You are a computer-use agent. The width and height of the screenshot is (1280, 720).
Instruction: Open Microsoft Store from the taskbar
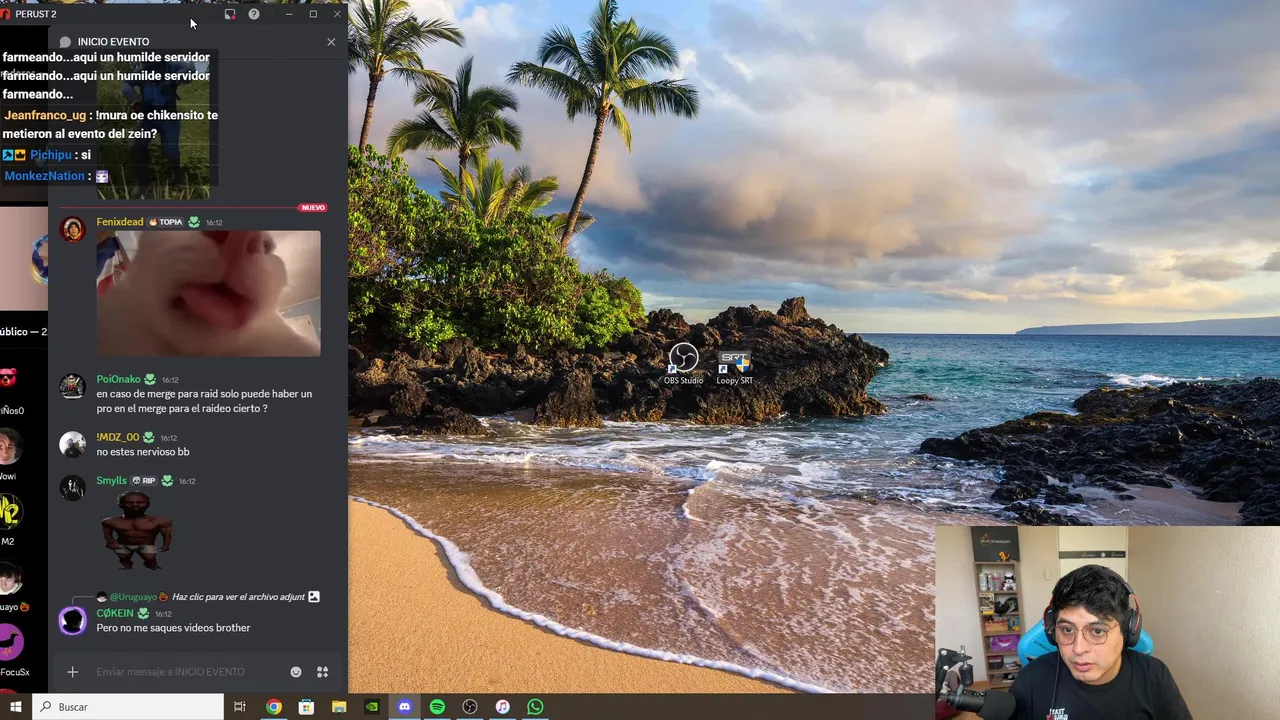306,707
